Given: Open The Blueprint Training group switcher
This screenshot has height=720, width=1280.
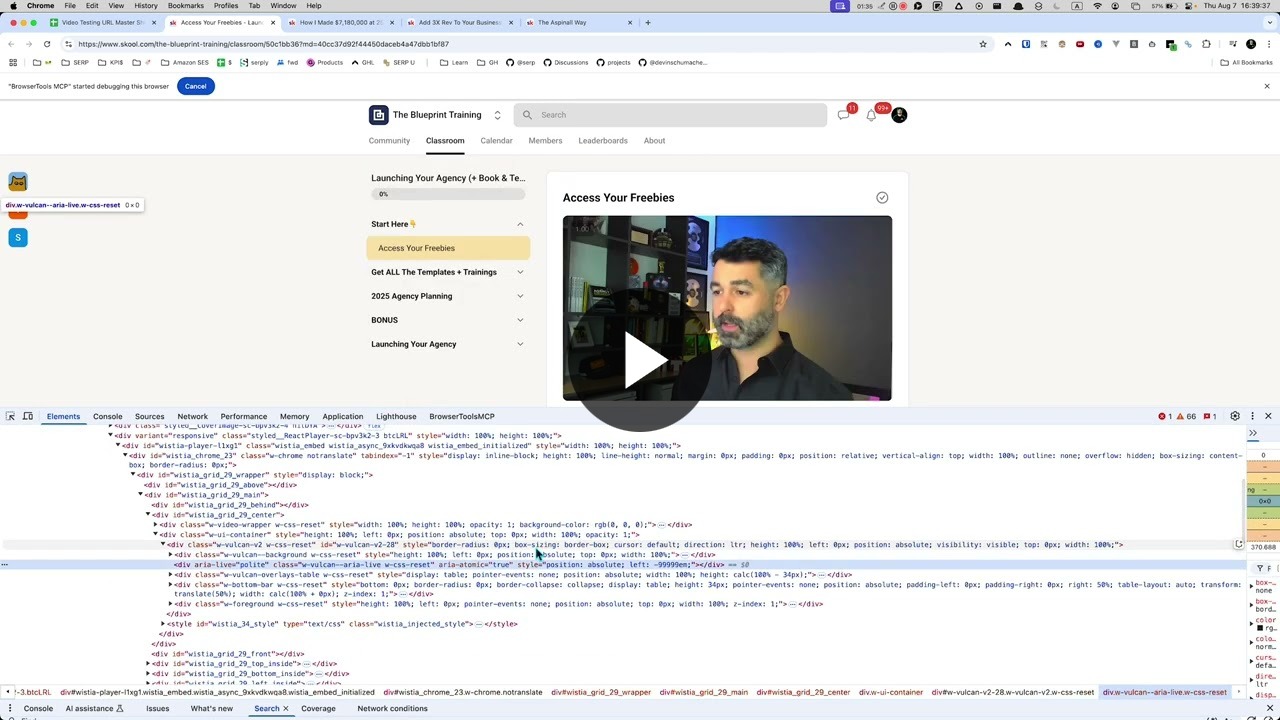Looking at the screenshot, I should [x=497, y=115].
